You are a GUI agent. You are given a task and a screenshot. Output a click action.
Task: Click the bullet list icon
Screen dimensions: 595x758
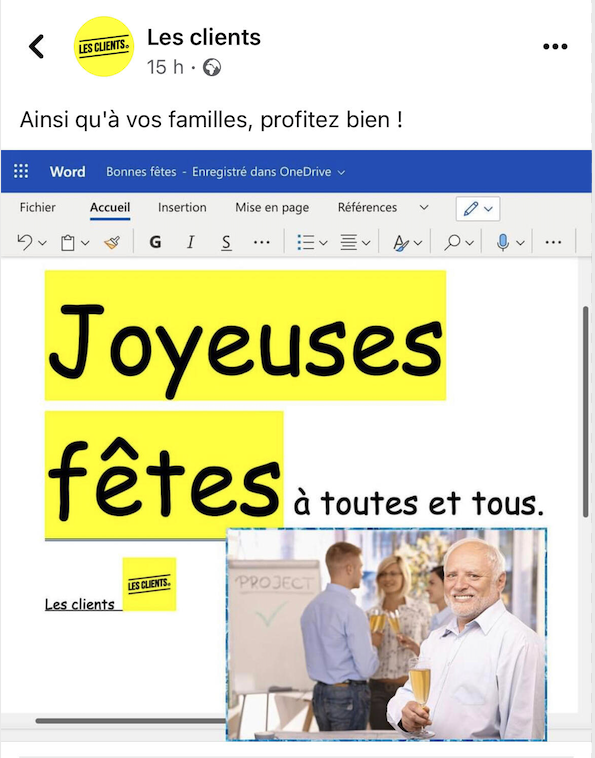(305, 242)
